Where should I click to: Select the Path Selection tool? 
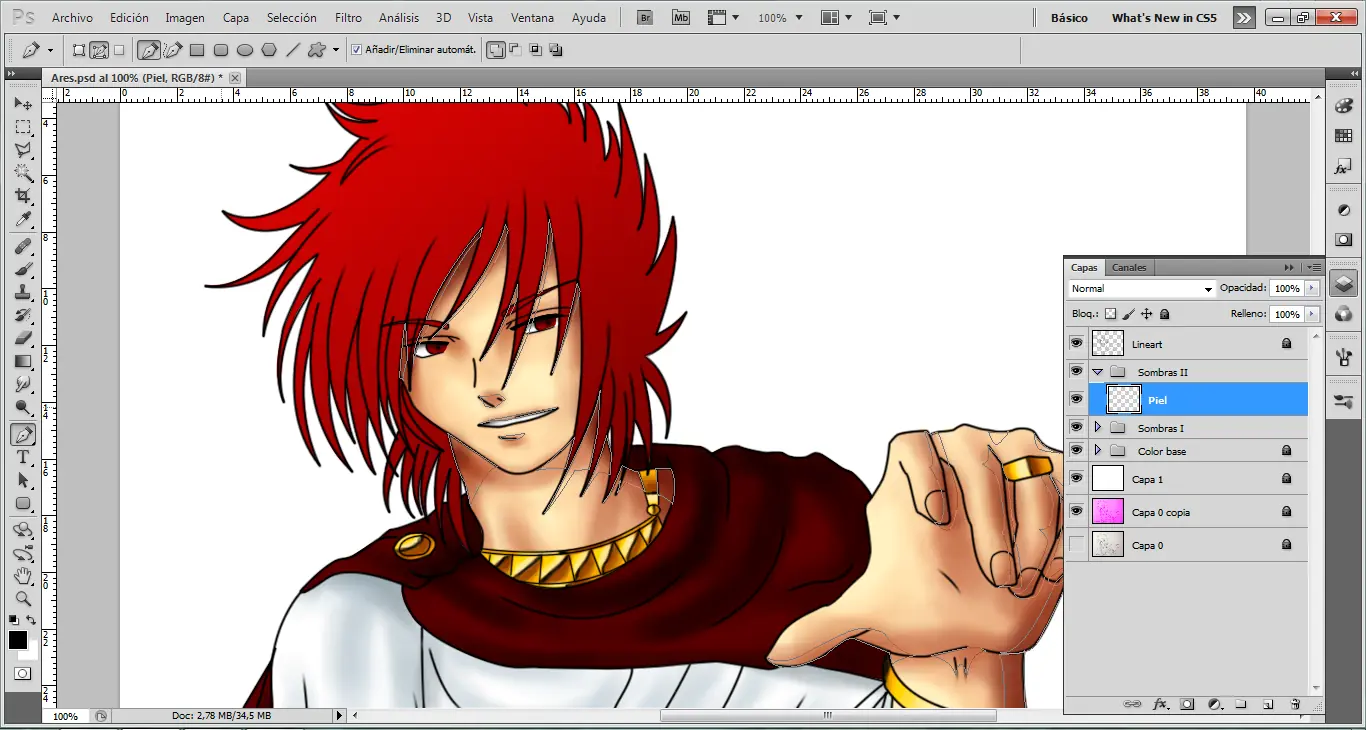[x=22, y=480]
